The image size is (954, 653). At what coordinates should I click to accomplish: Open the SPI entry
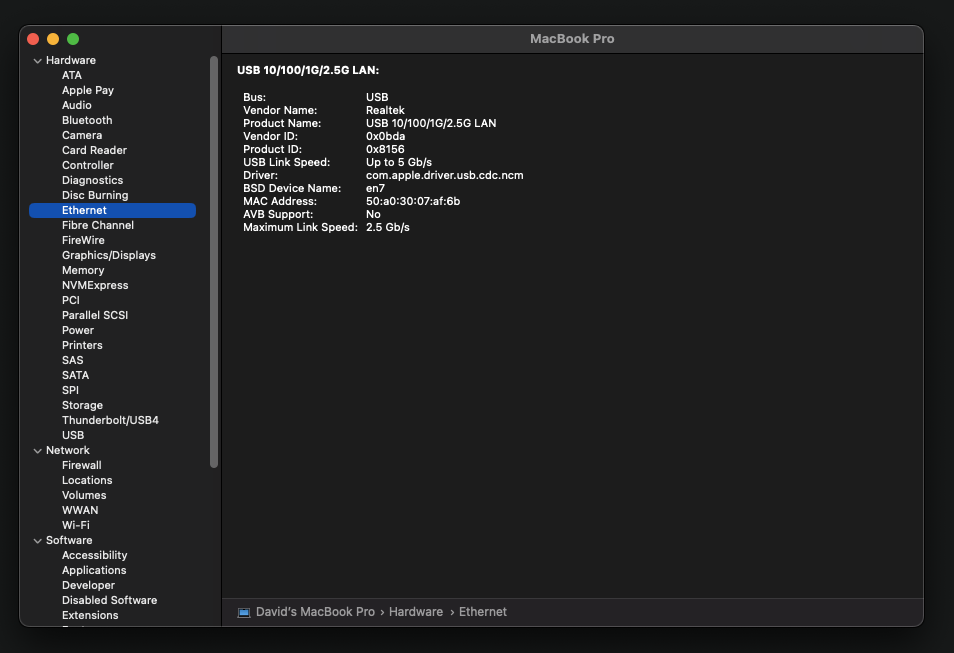point(70,390)
